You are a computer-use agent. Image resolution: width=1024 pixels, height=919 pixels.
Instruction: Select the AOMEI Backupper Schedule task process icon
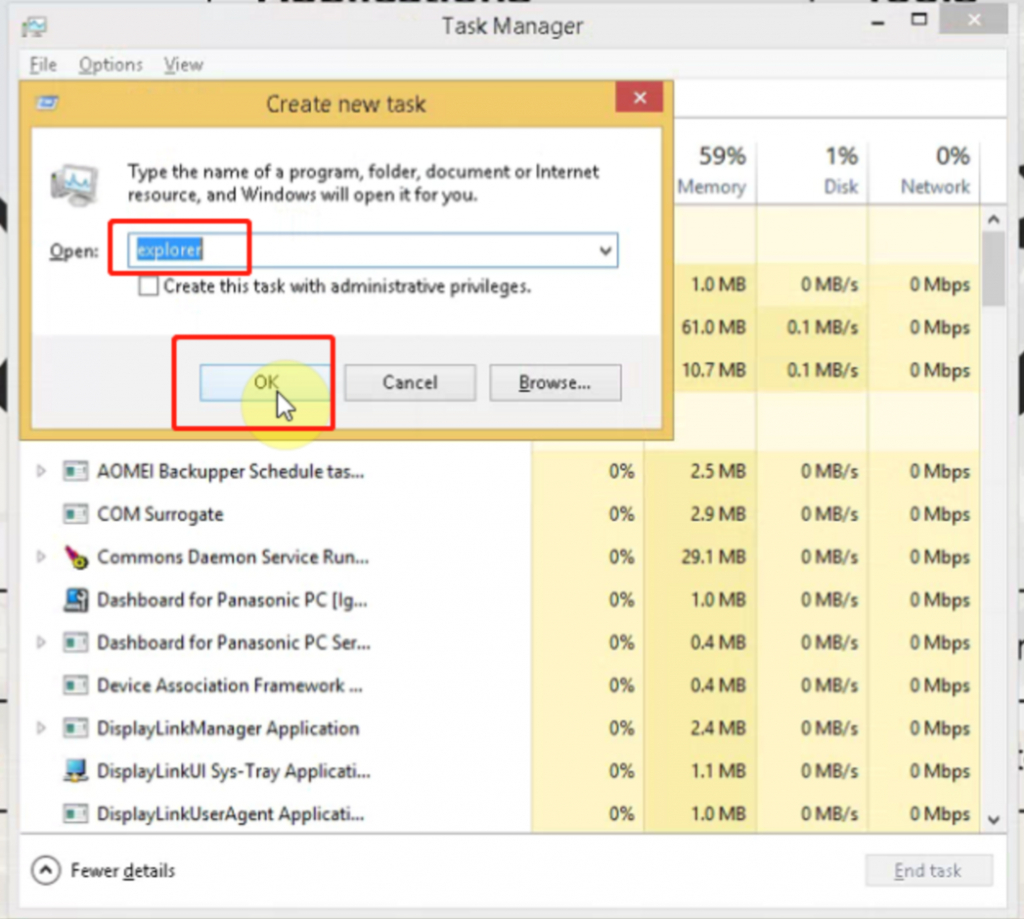[x=75, y=471]
